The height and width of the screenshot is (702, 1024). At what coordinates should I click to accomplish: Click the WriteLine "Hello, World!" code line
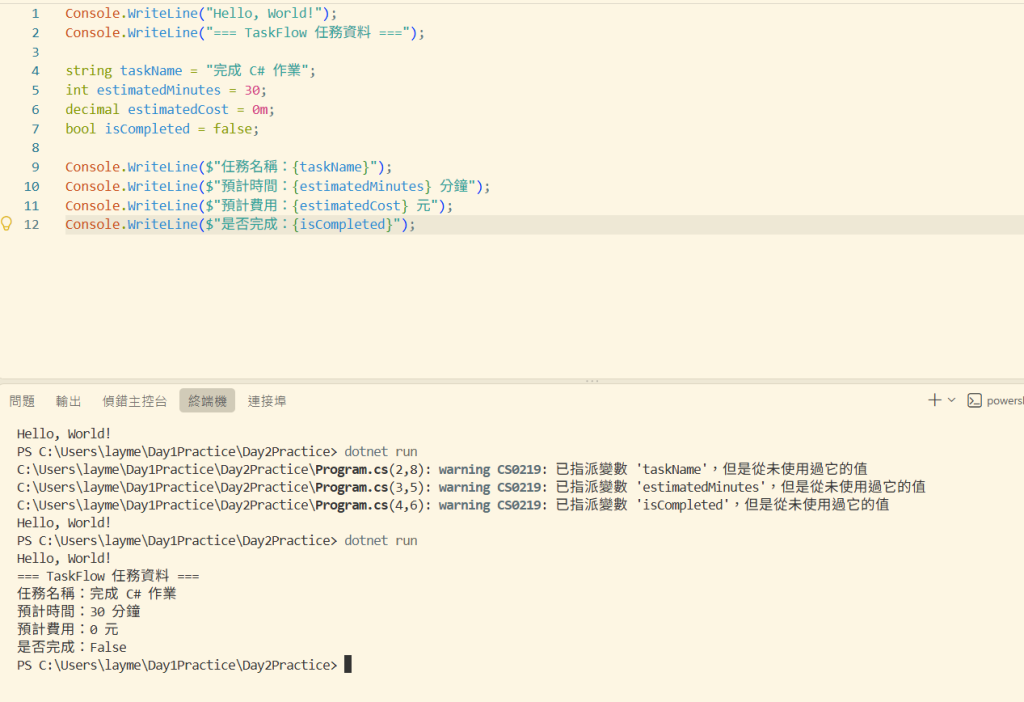coord(201,13)
